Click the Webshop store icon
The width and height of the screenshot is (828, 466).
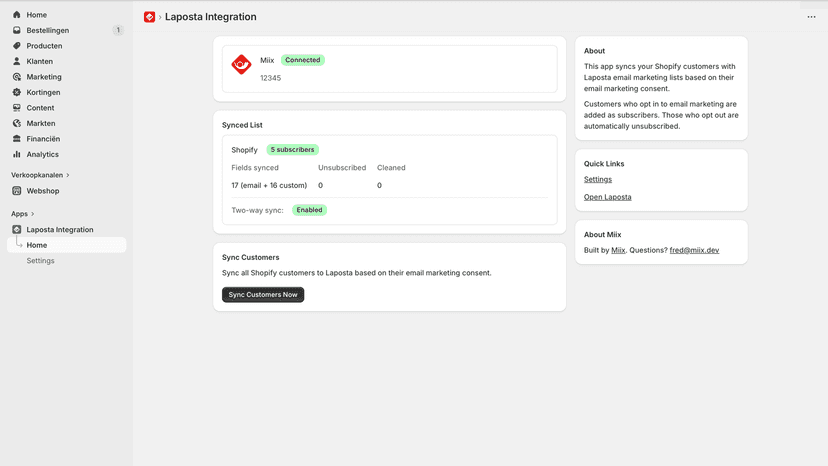[x=16, y=191]
